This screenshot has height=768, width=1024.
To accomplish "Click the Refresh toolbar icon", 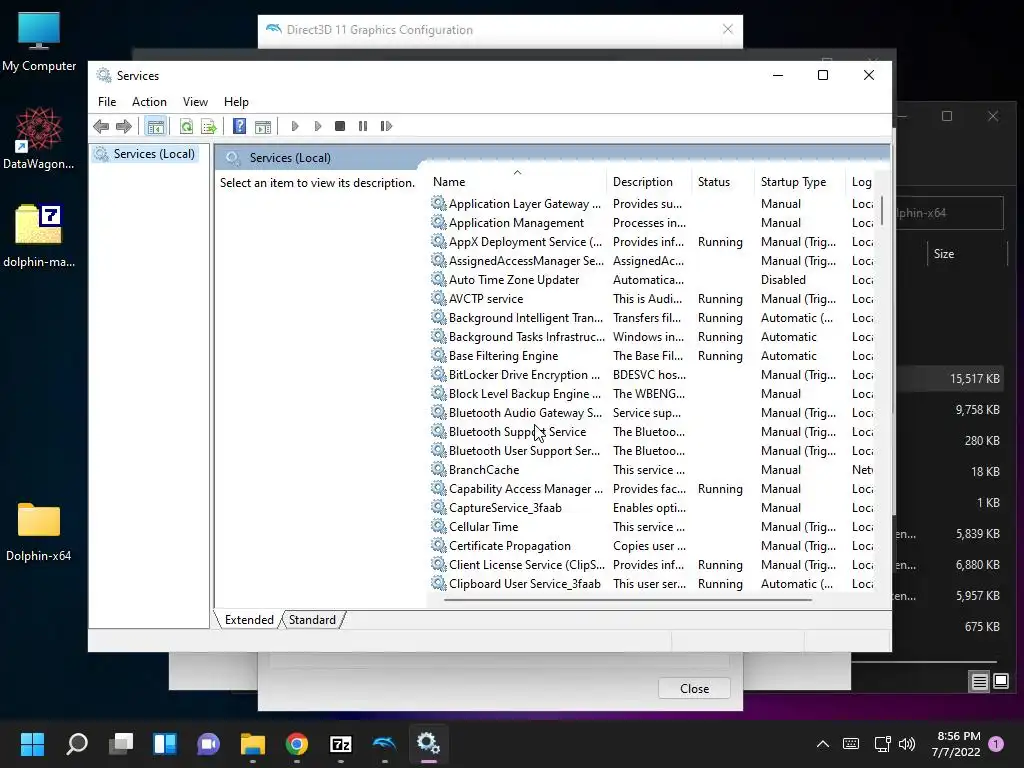I will click(186, 126).
